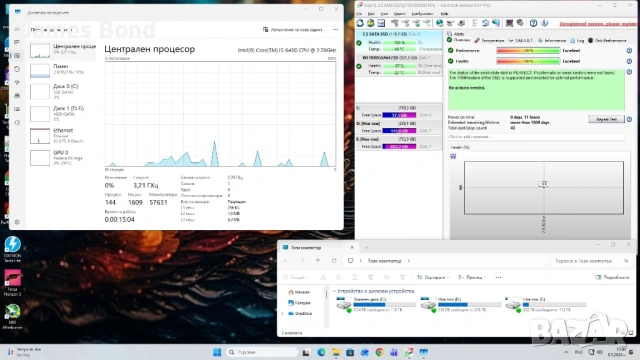The image size is (640, 360).
Task: Click the Windows Start button
Action: click(x=217, y=352)
